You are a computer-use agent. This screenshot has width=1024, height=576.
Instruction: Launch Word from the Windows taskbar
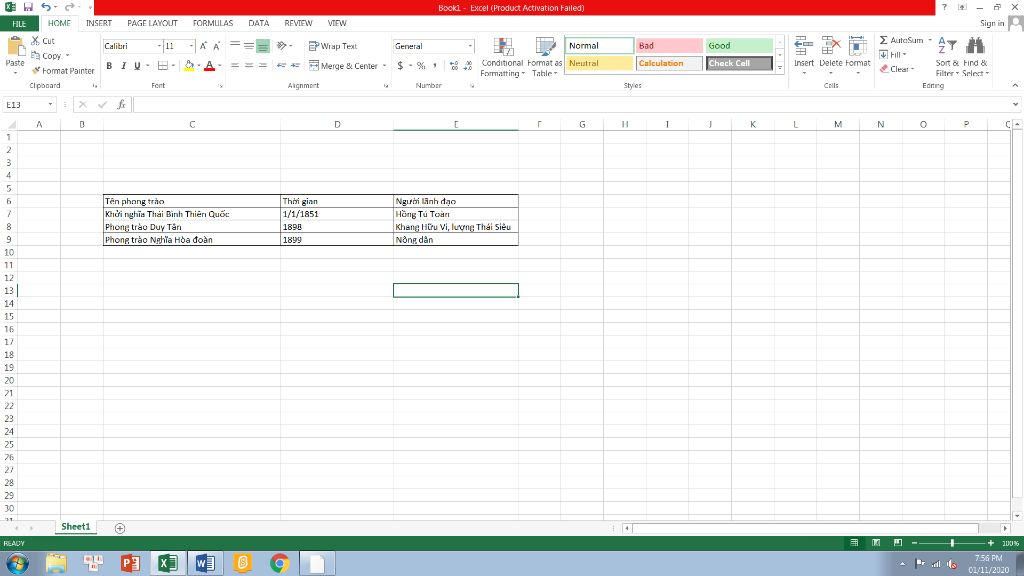[204, 563]
